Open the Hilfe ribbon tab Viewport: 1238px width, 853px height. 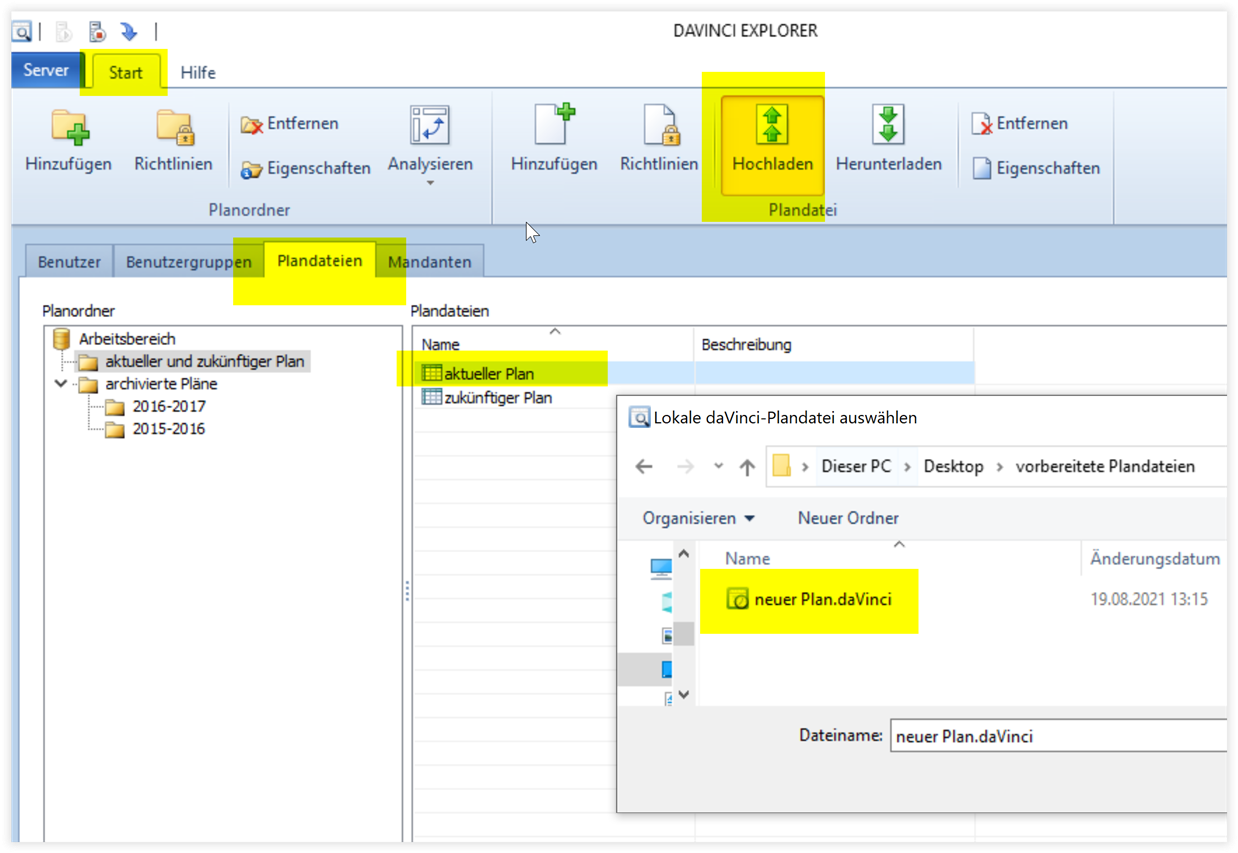pyautogui.click(x=198, y=72)
